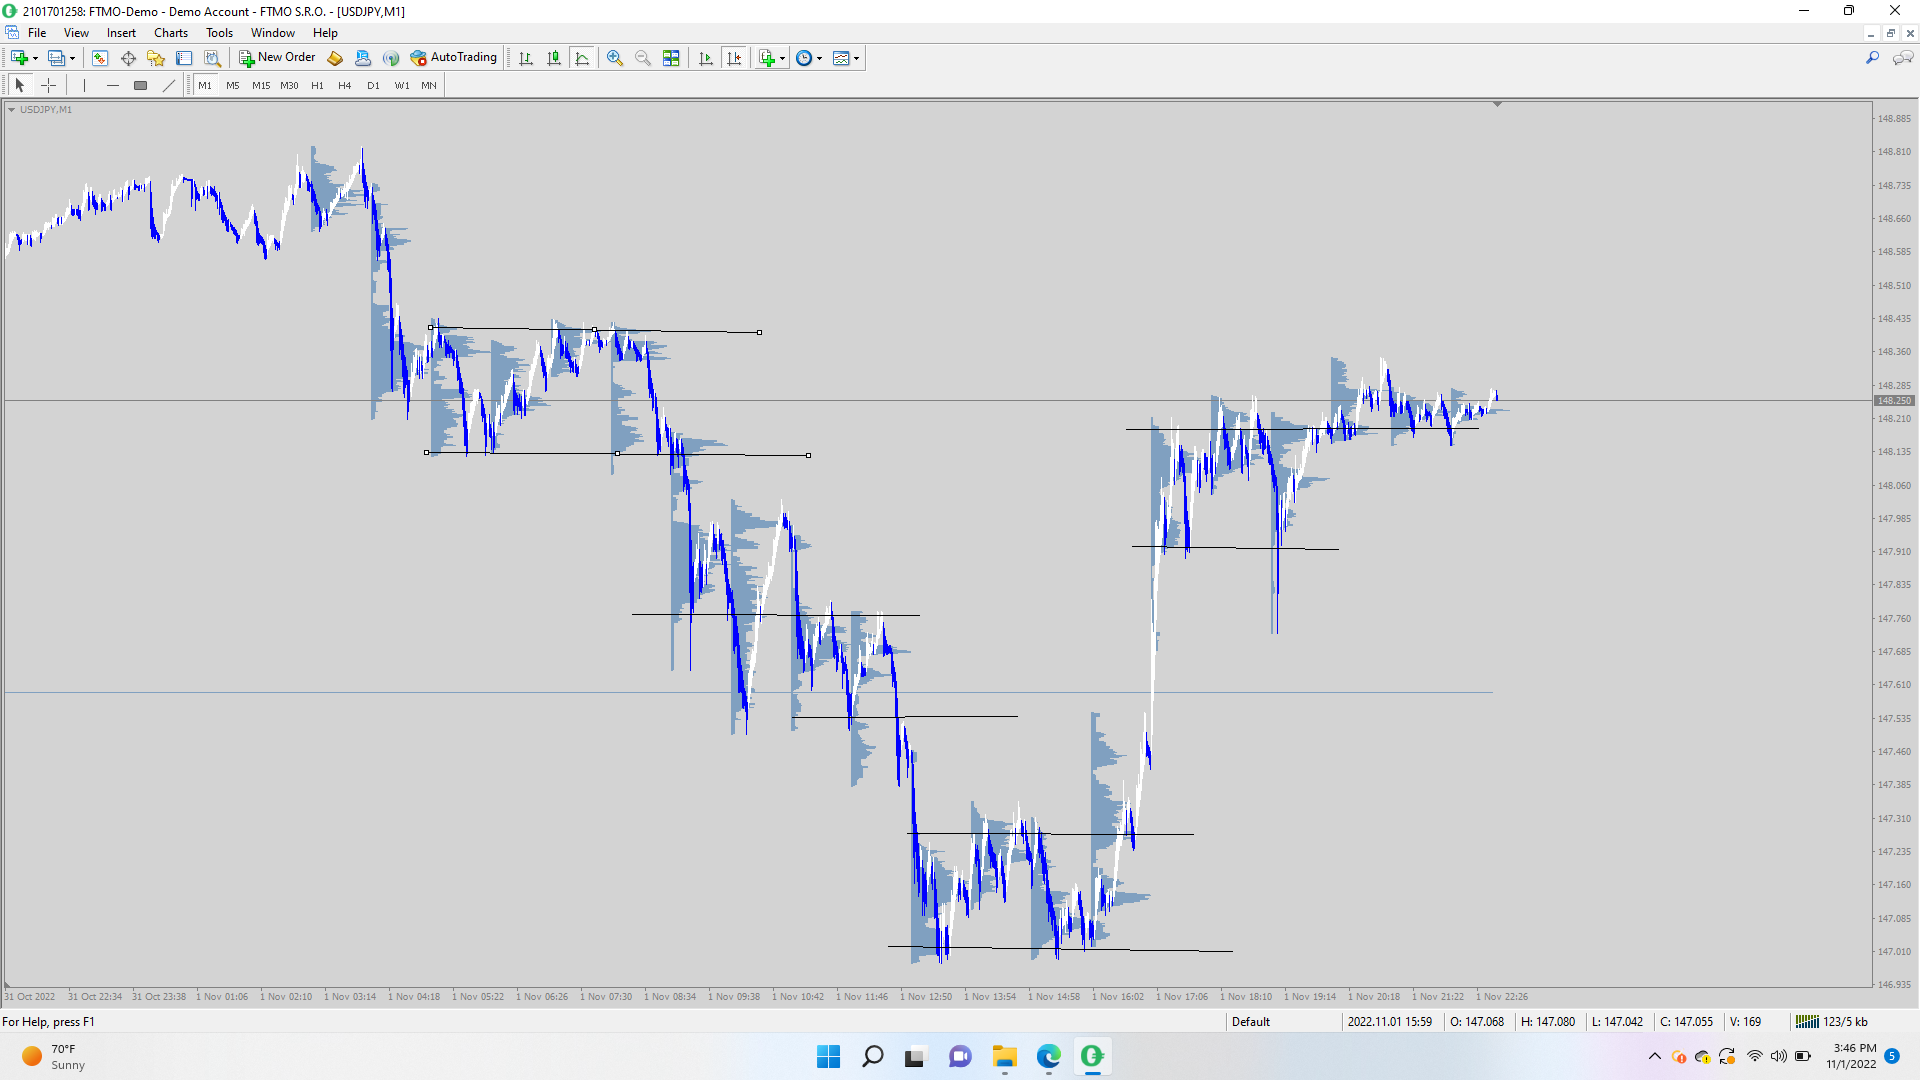Tile chart windows icon
The image size is (1920, 1080).
coord(671,58)
